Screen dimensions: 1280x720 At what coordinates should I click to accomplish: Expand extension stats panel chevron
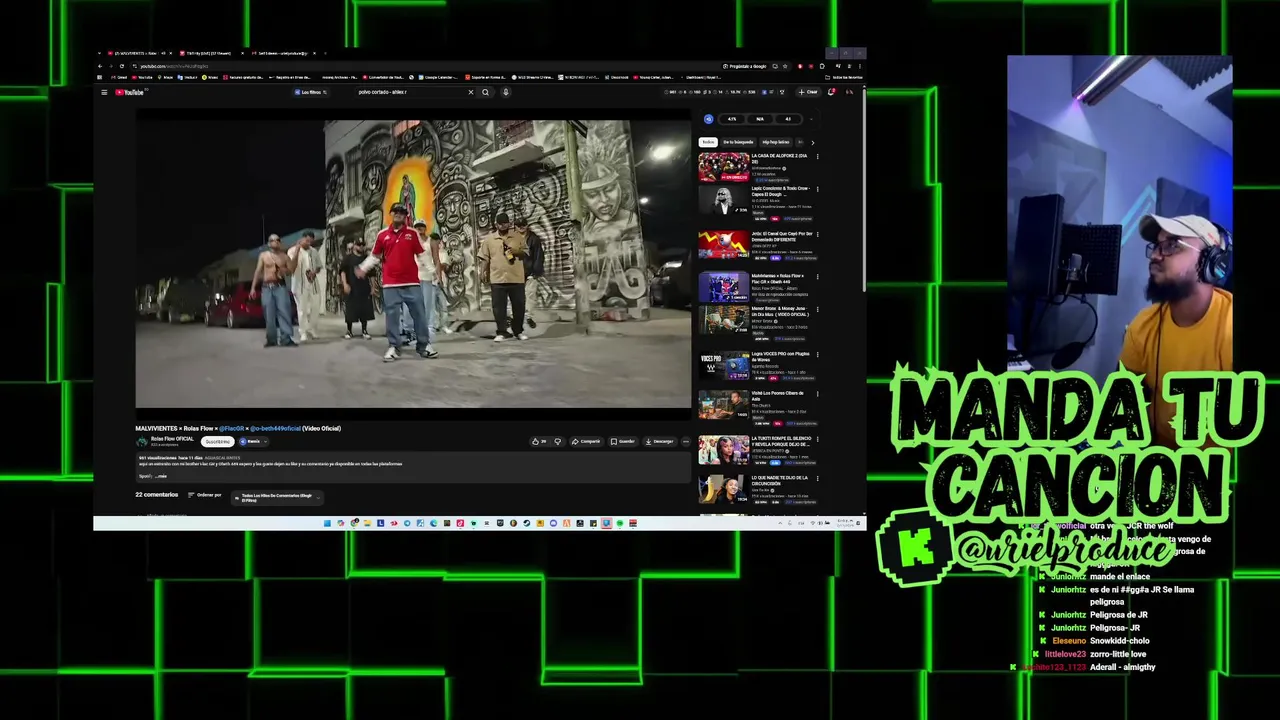click(x=811, y=119)
